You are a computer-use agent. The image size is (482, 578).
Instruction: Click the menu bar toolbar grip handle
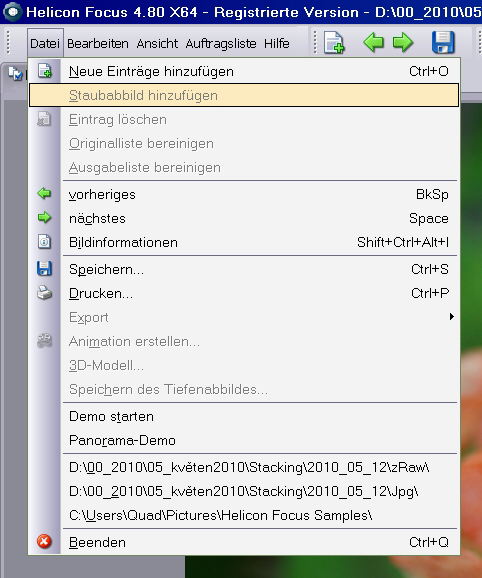pyautogui.click(x=8, y=42)
